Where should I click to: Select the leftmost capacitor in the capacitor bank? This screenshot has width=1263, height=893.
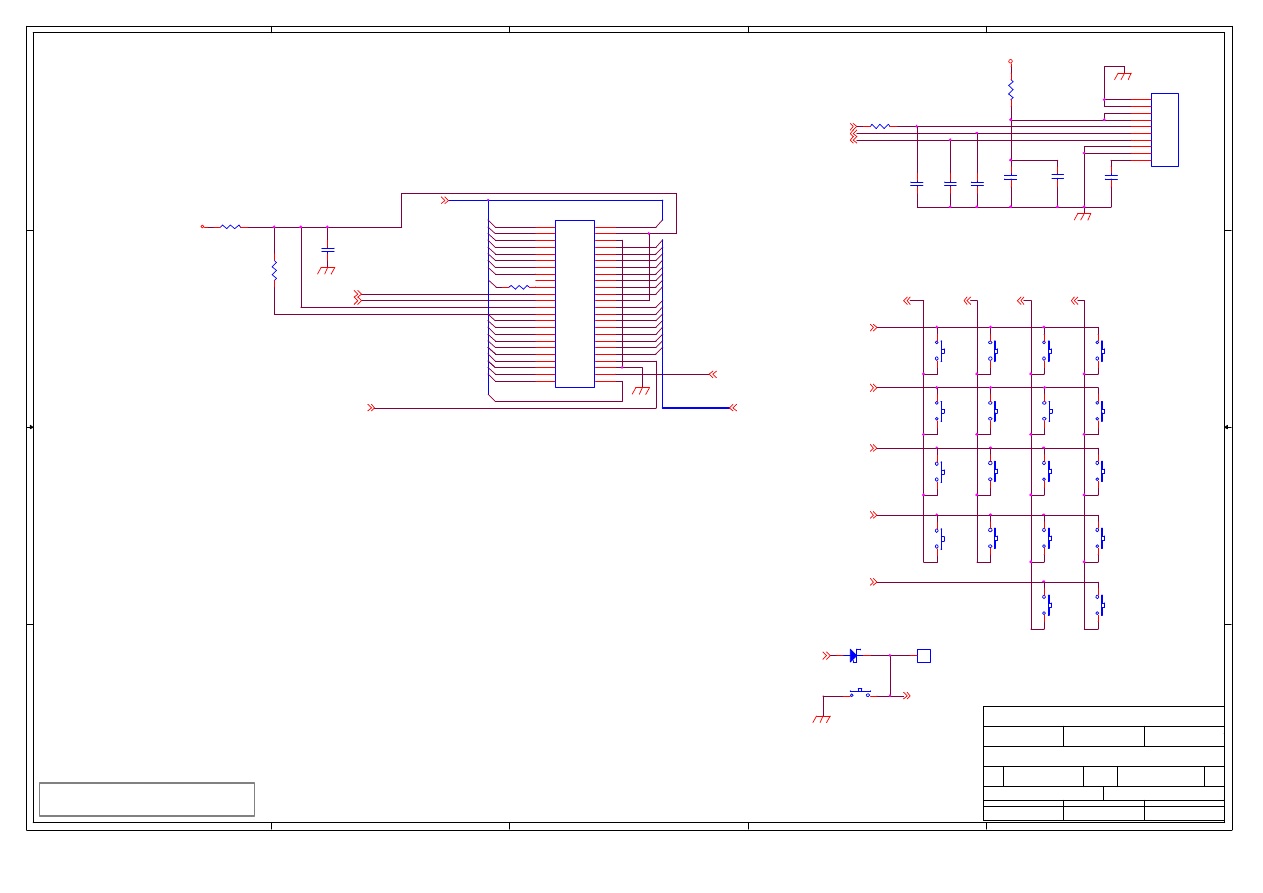click(917, 184)
